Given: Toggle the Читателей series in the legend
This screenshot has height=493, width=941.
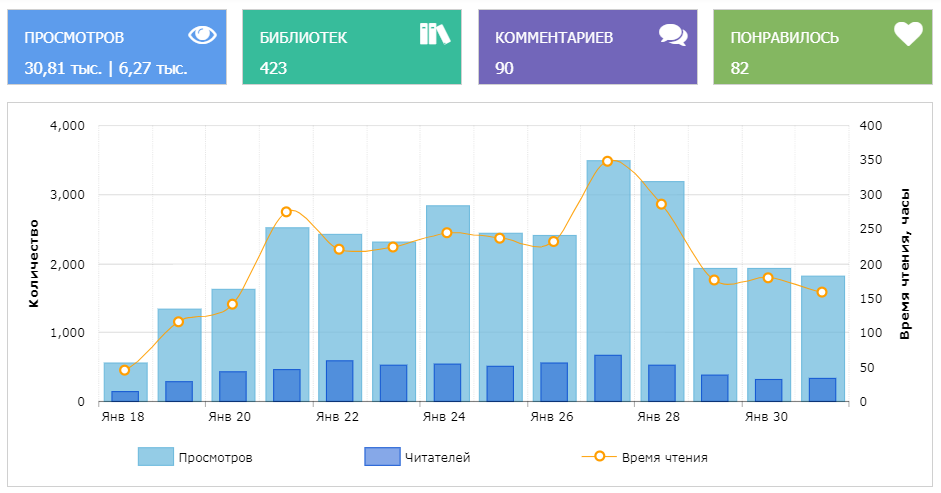Looking at the screenshot, I should [437, 458].
